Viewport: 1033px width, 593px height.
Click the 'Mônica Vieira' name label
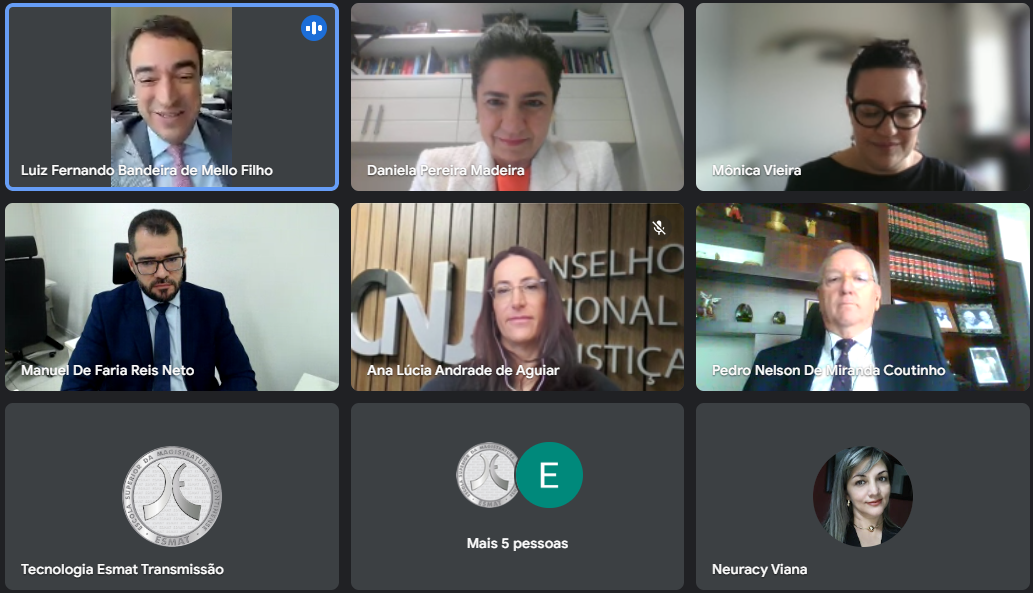tap(756, 170)
